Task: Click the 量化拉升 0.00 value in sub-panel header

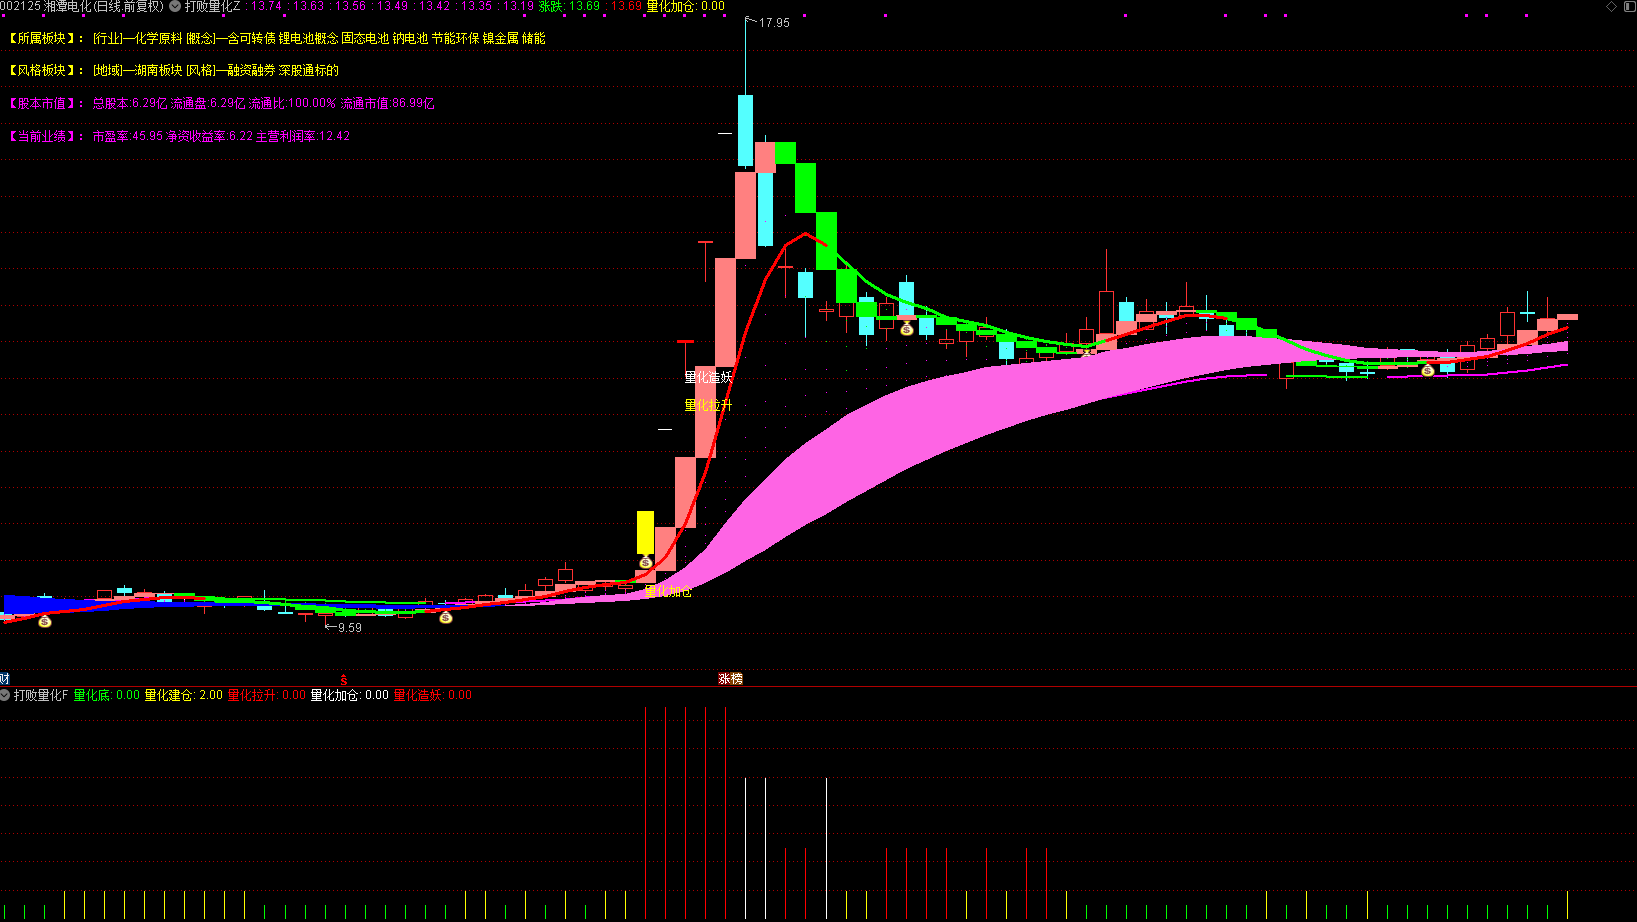Action: [x=267, y=695]
